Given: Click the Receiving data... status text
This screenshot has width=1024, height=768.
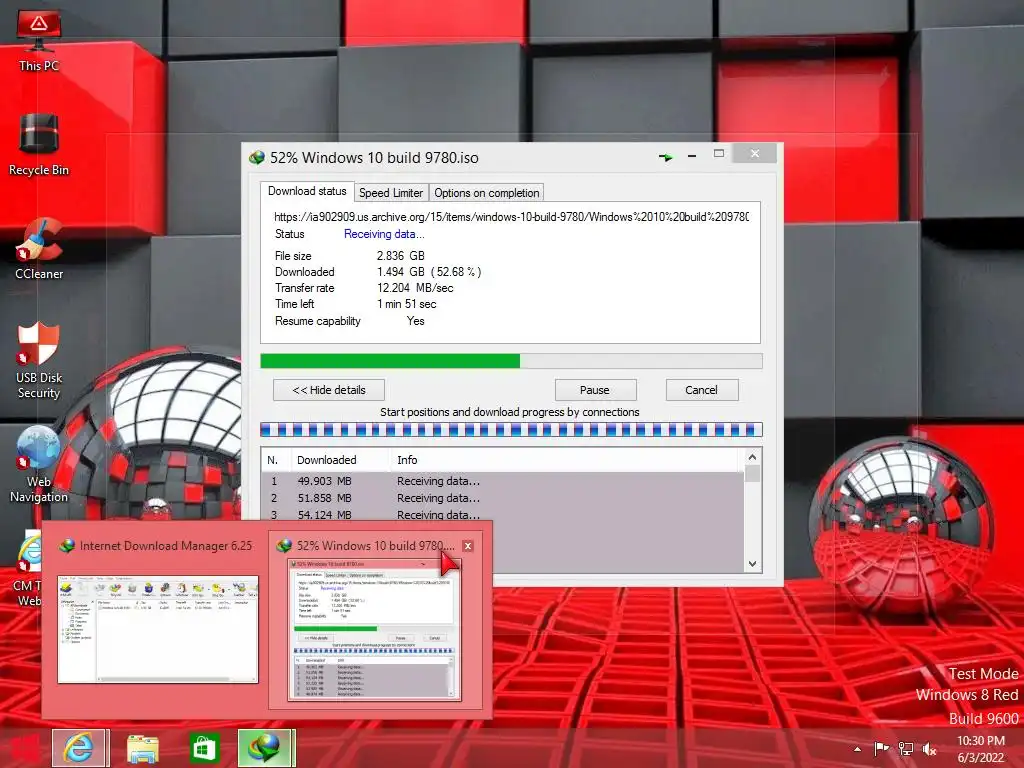Looking at the screenshot, I should coord(384,234).
